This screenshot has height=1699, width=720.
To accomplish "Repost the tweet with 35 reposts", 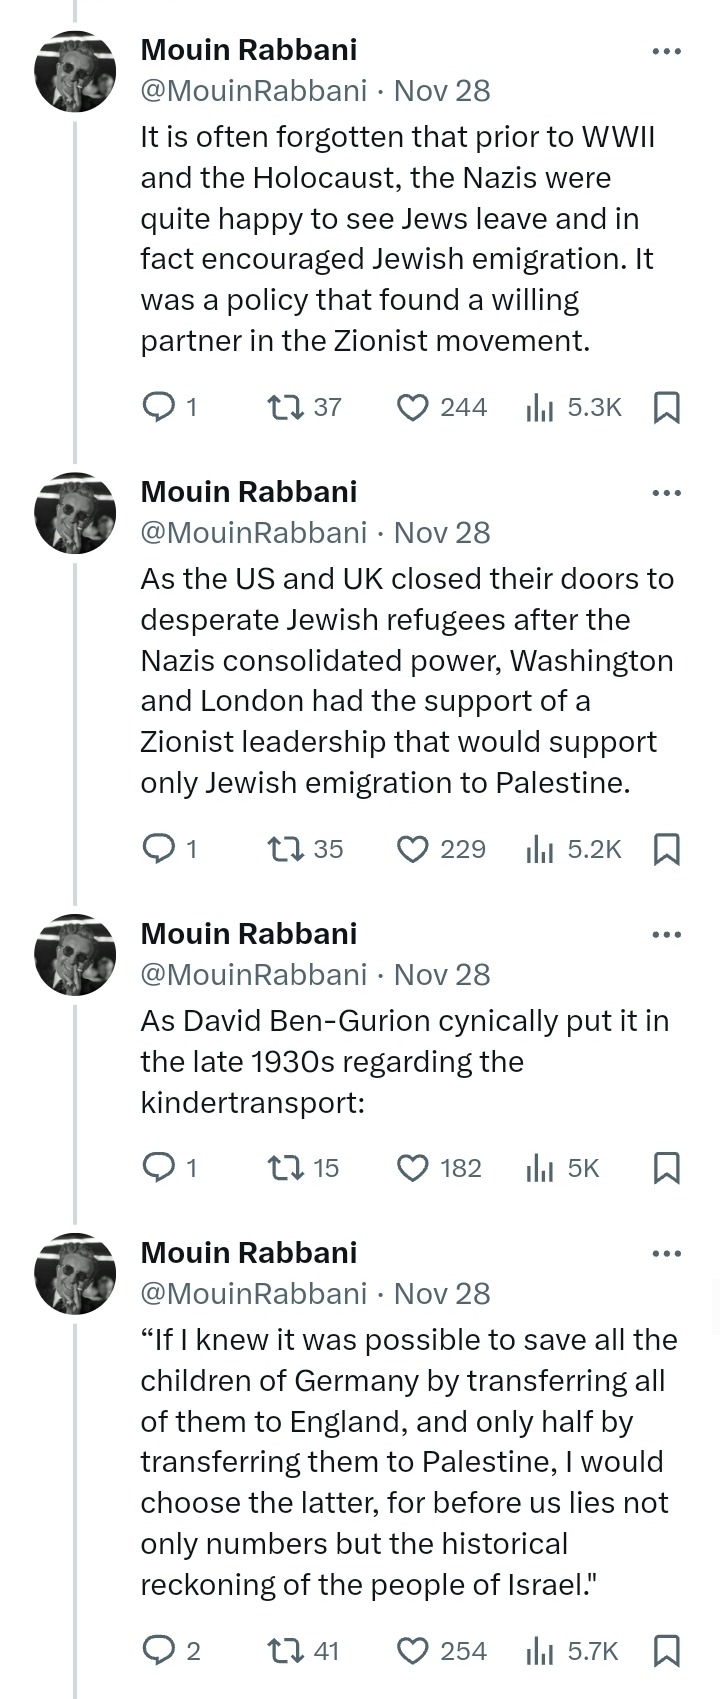I will click(x=284, y=849).
